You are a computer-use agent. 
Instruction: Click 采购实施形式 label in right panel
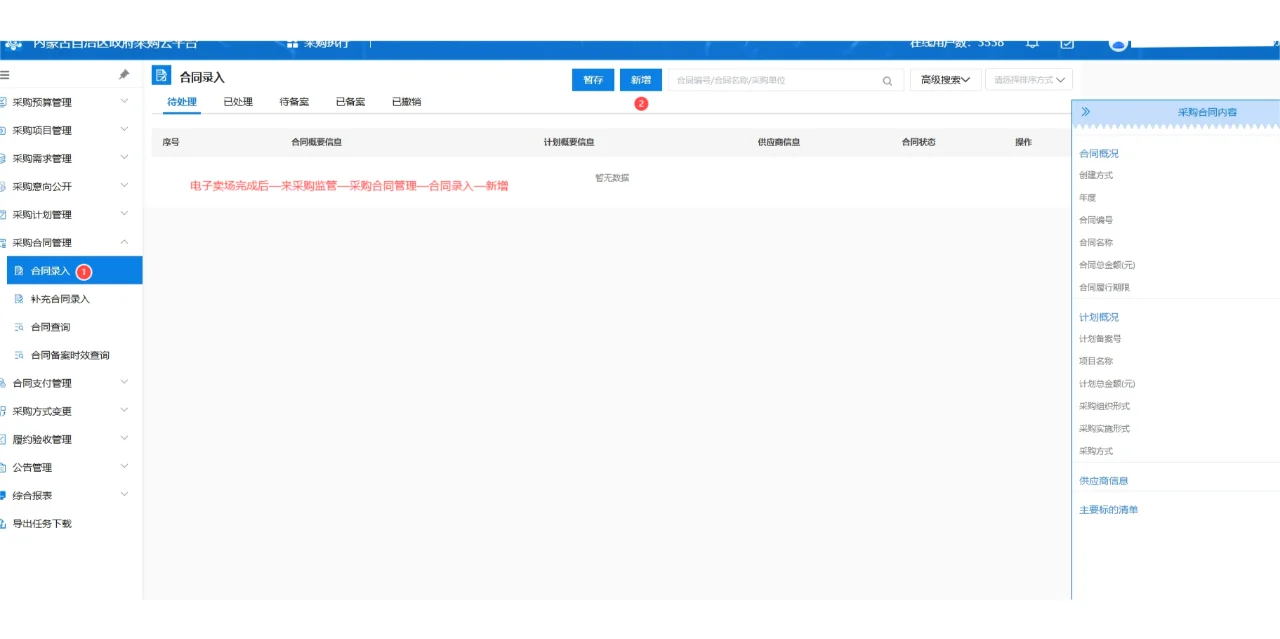1104,428
